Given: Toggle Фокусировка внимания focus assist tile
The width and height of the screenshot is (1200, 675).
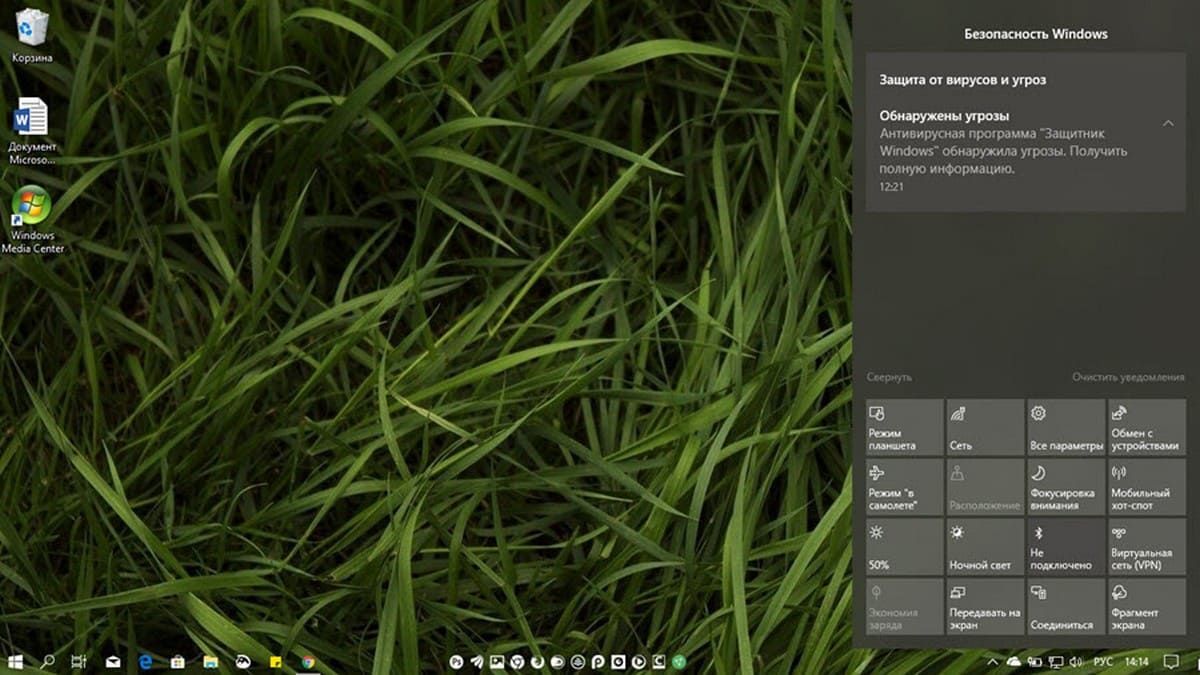Looking at the screenshot, I should click(1066, 486).
